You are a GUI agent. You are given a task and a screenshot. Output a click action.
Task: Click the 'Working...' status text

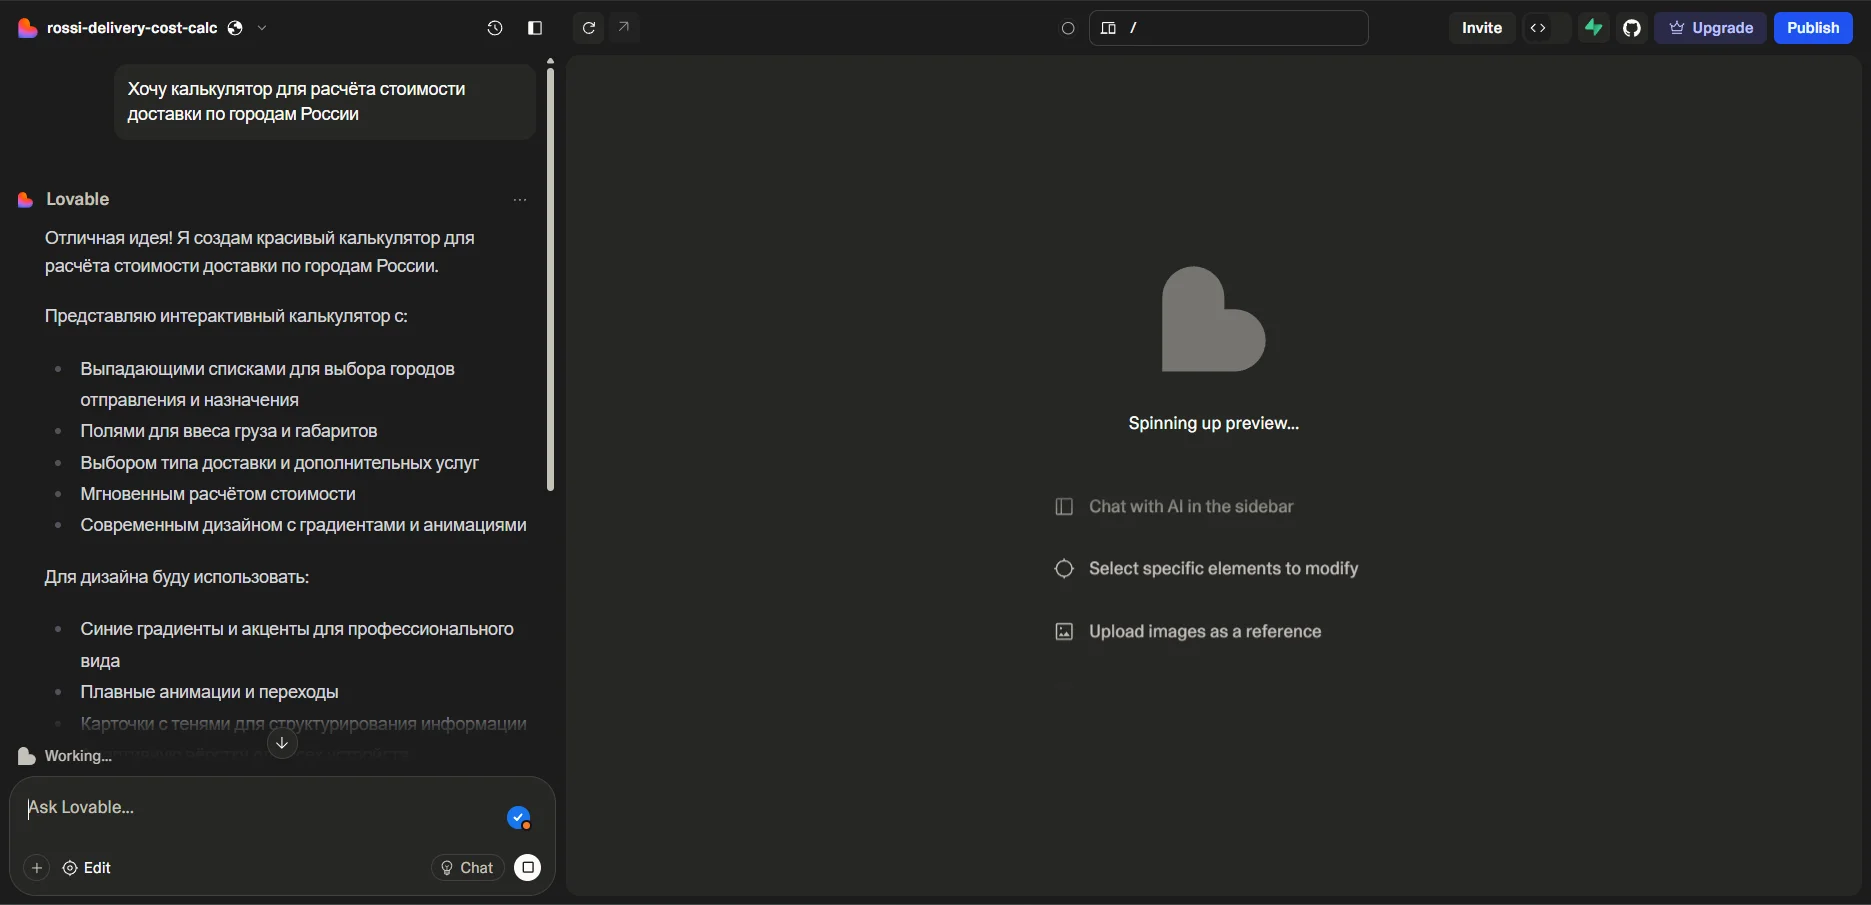78,756
